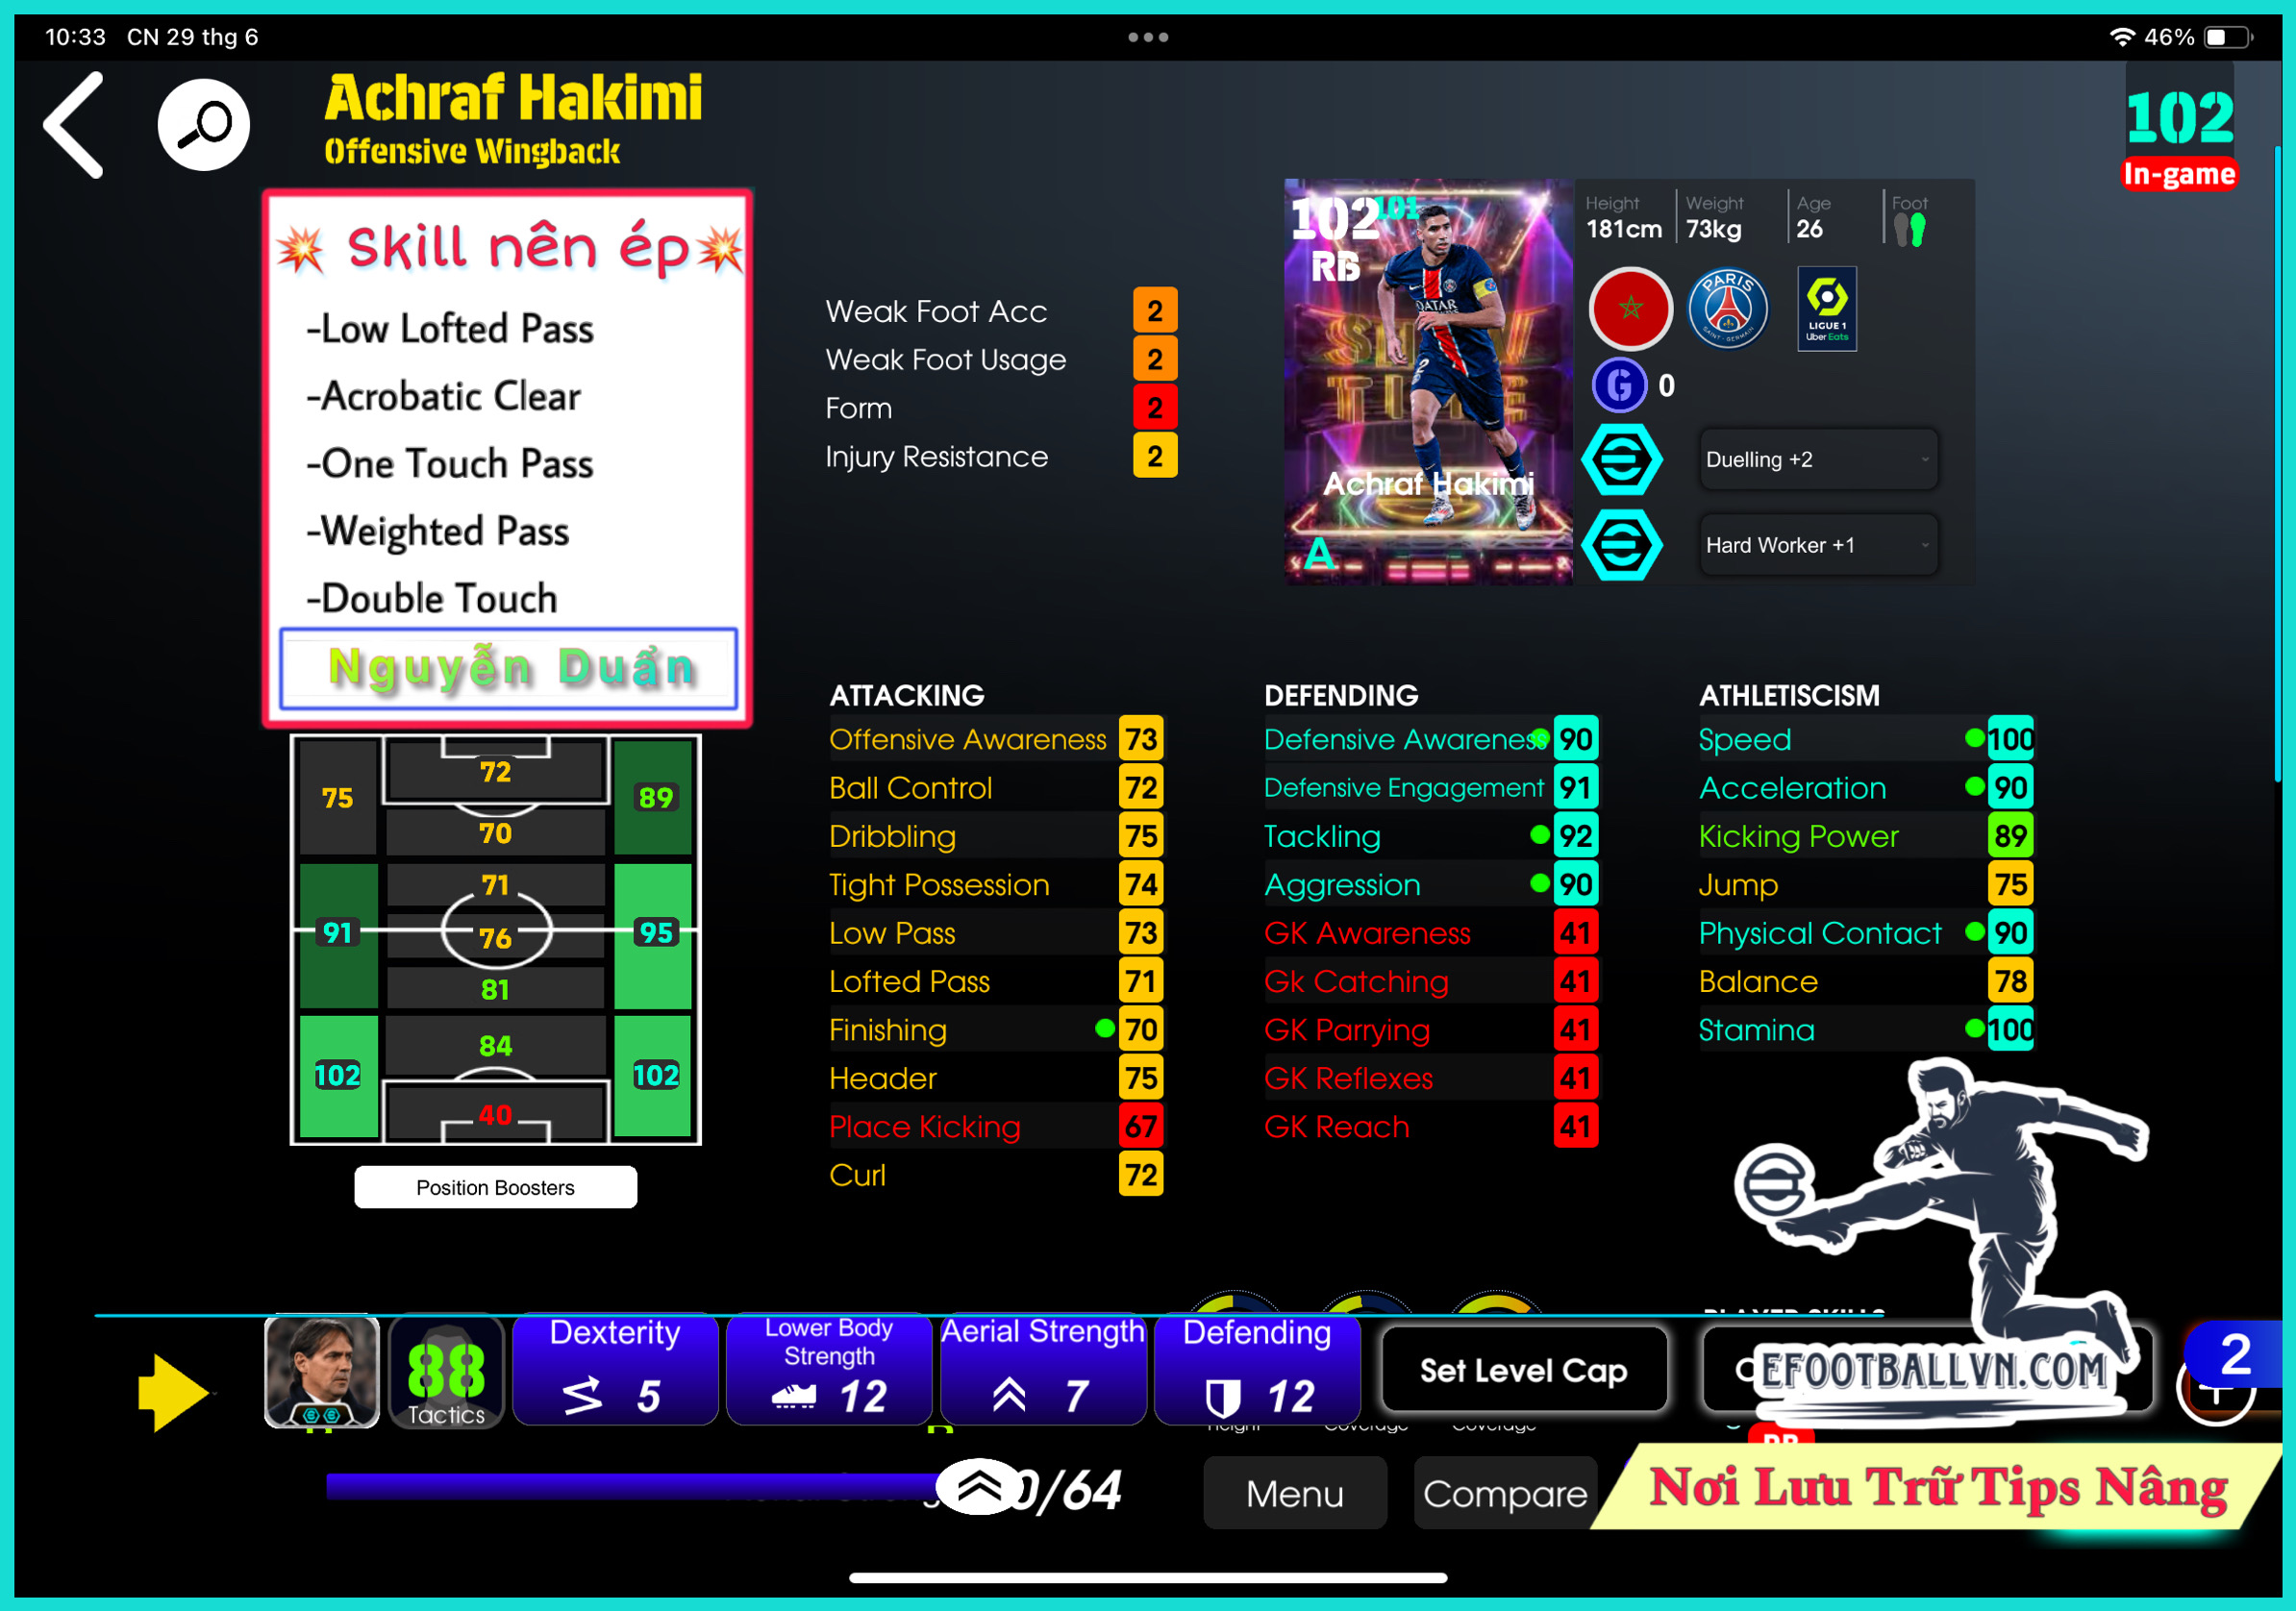Expand the Duelling +2 dropdown
Viewport: 2296px width, 1611px height.
pyautogui.click(x=1818, y=460)
